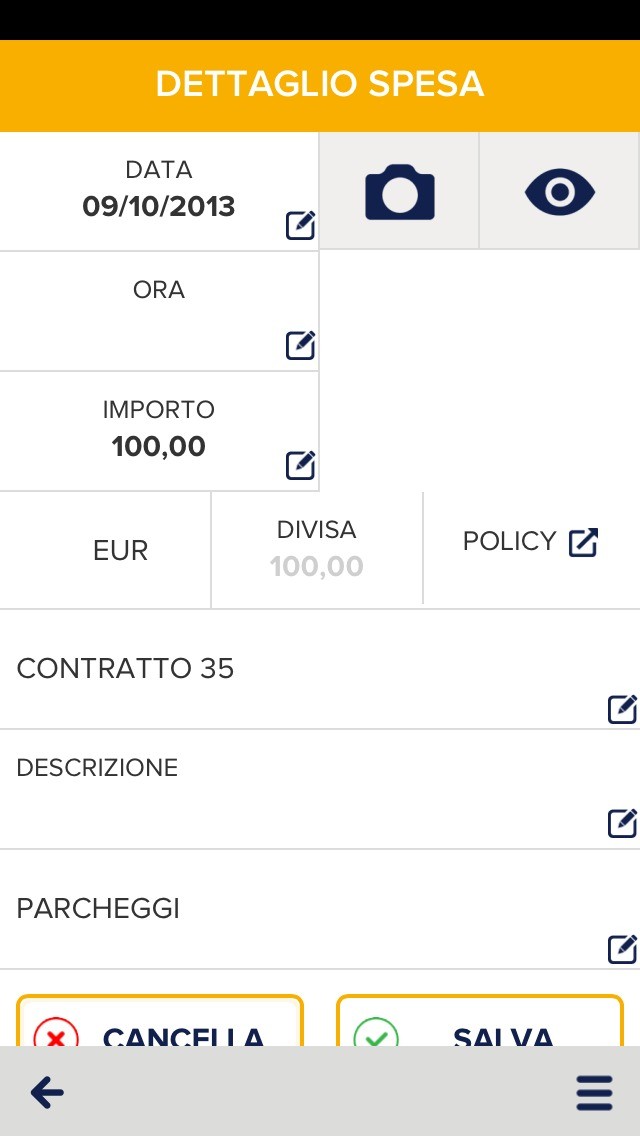Select the EUR currency cell
Screen dimensions: 640x1136
pyautogui.click(x=120, y=551)
